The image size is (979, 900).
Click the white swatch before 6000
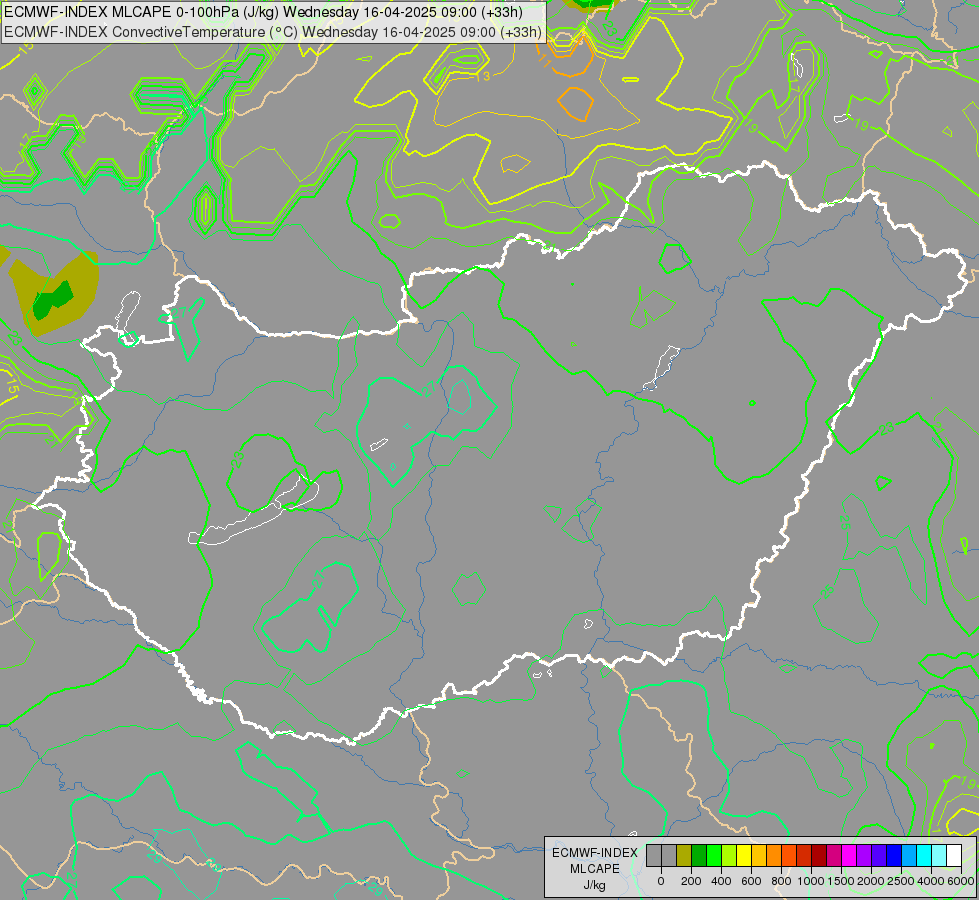[x=953, y=856]
